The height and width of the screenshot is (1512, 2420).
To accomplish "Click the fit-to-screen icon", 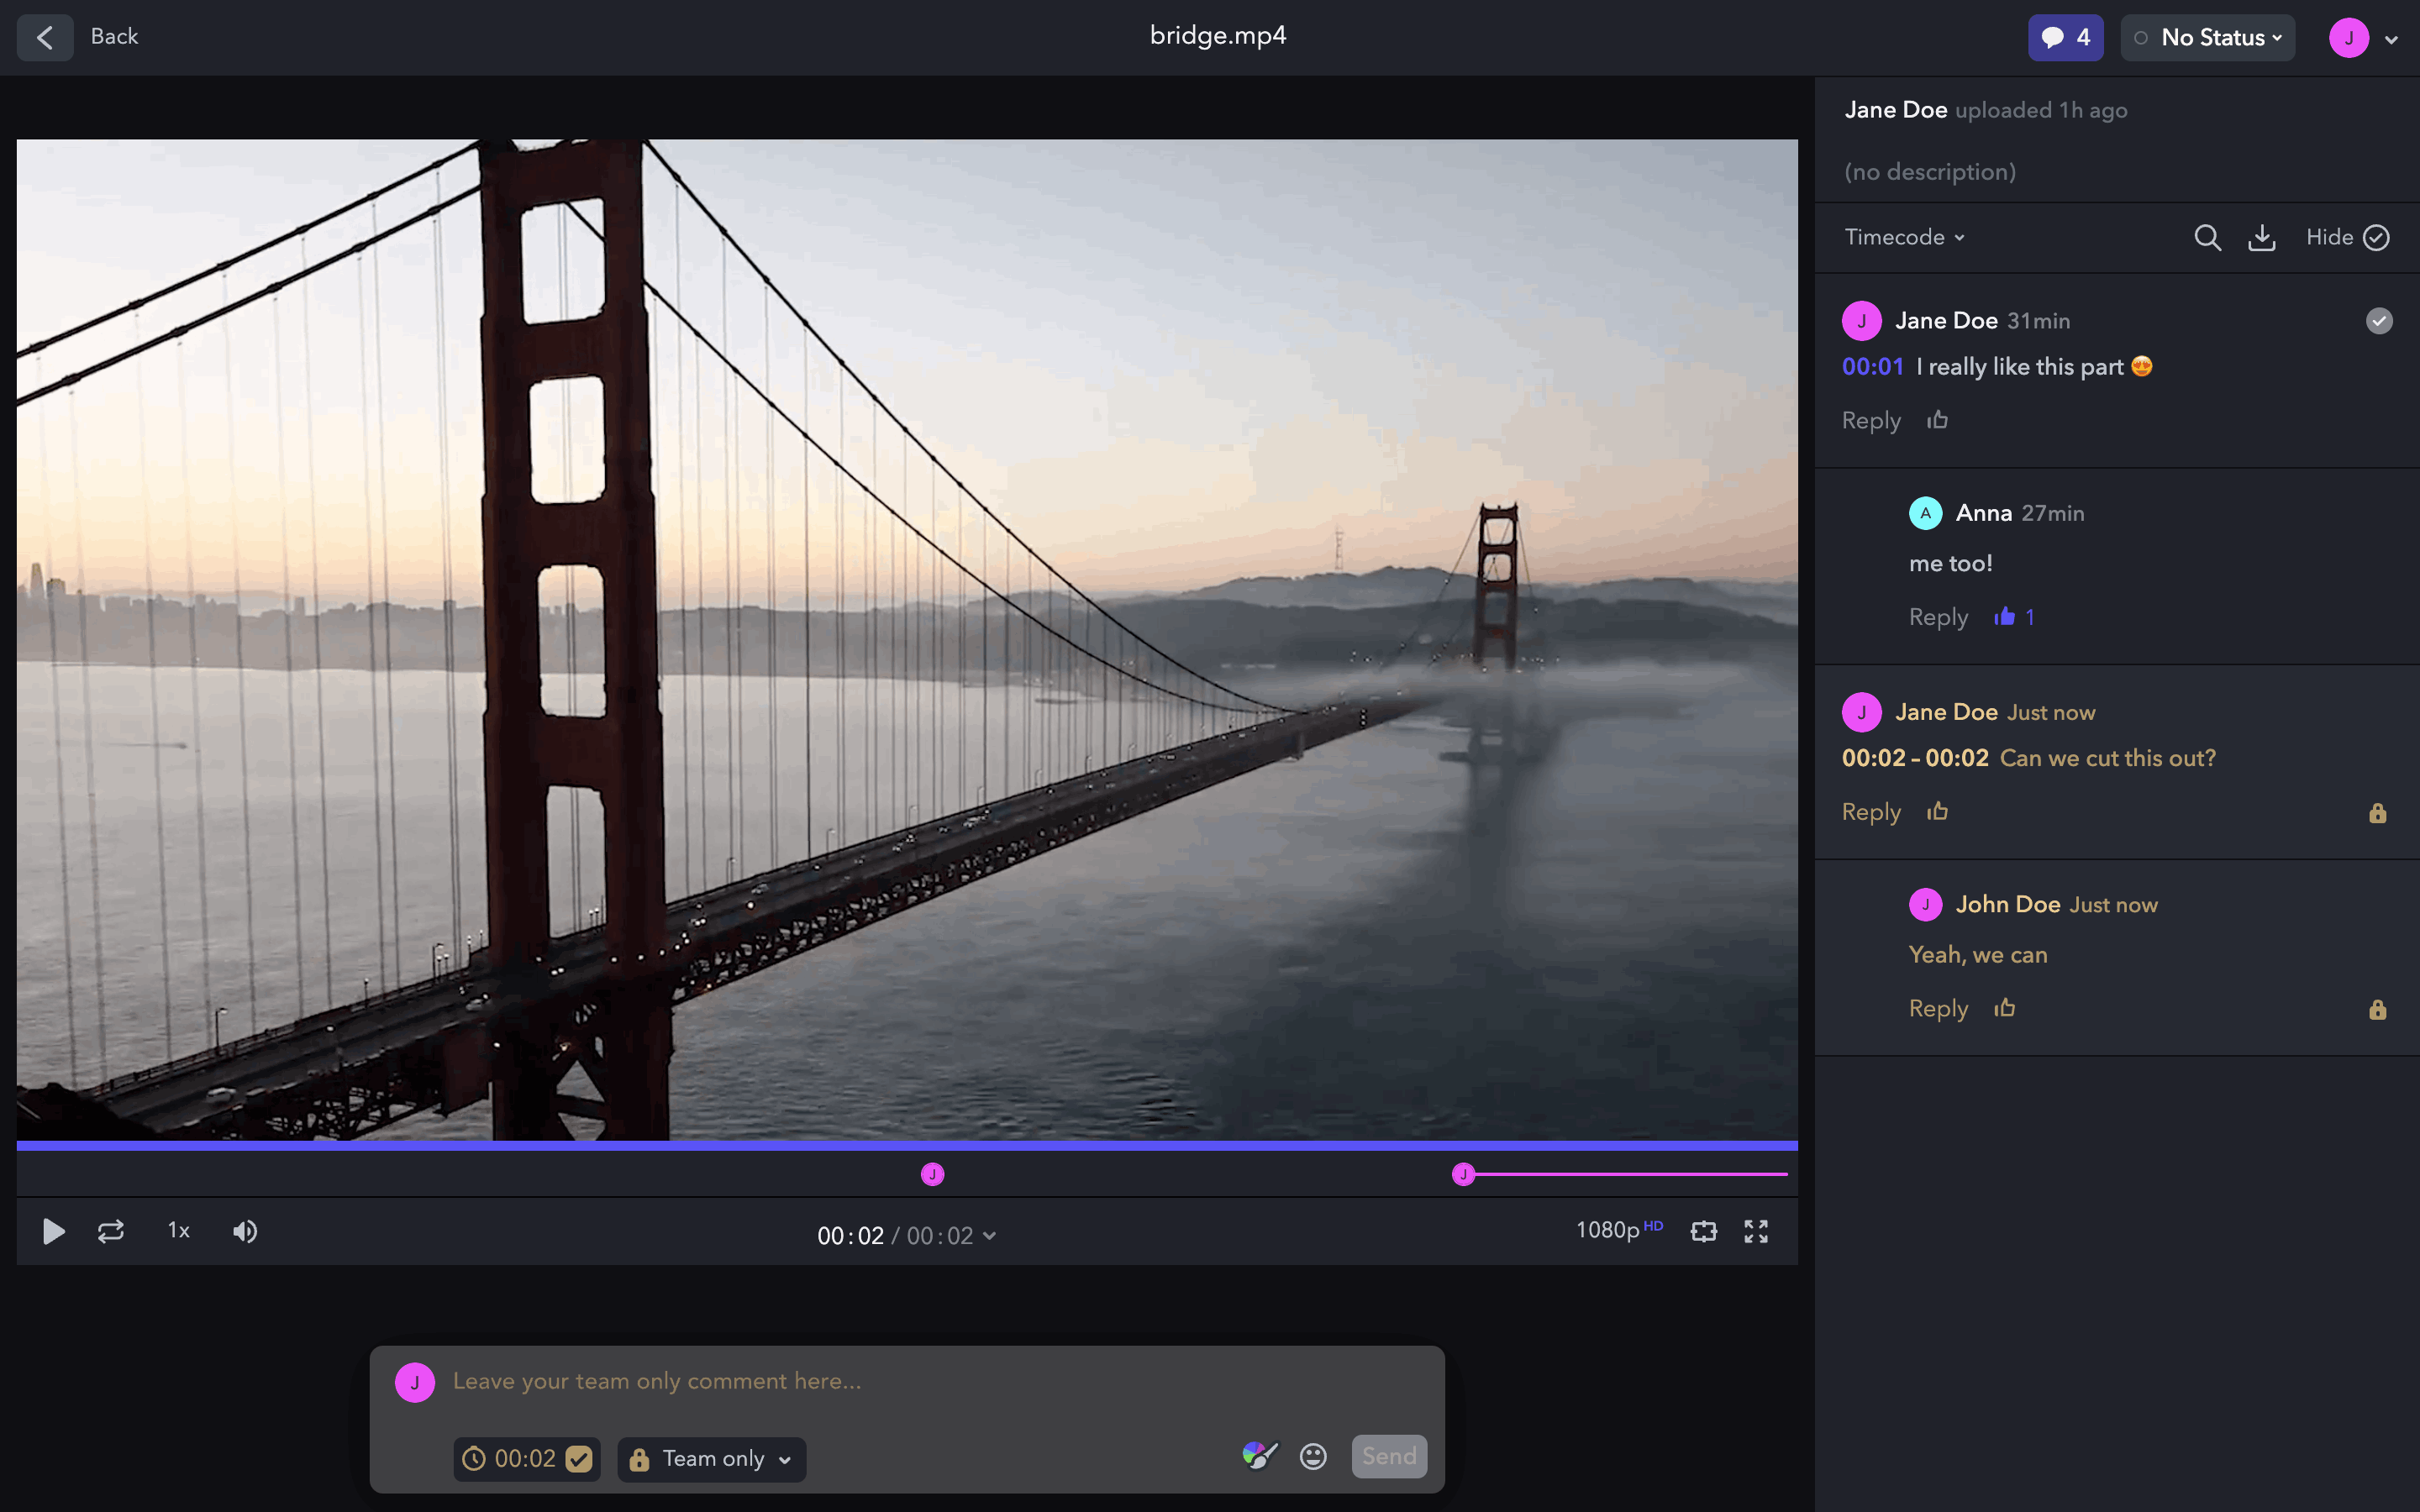I will coord(1703,1231).
